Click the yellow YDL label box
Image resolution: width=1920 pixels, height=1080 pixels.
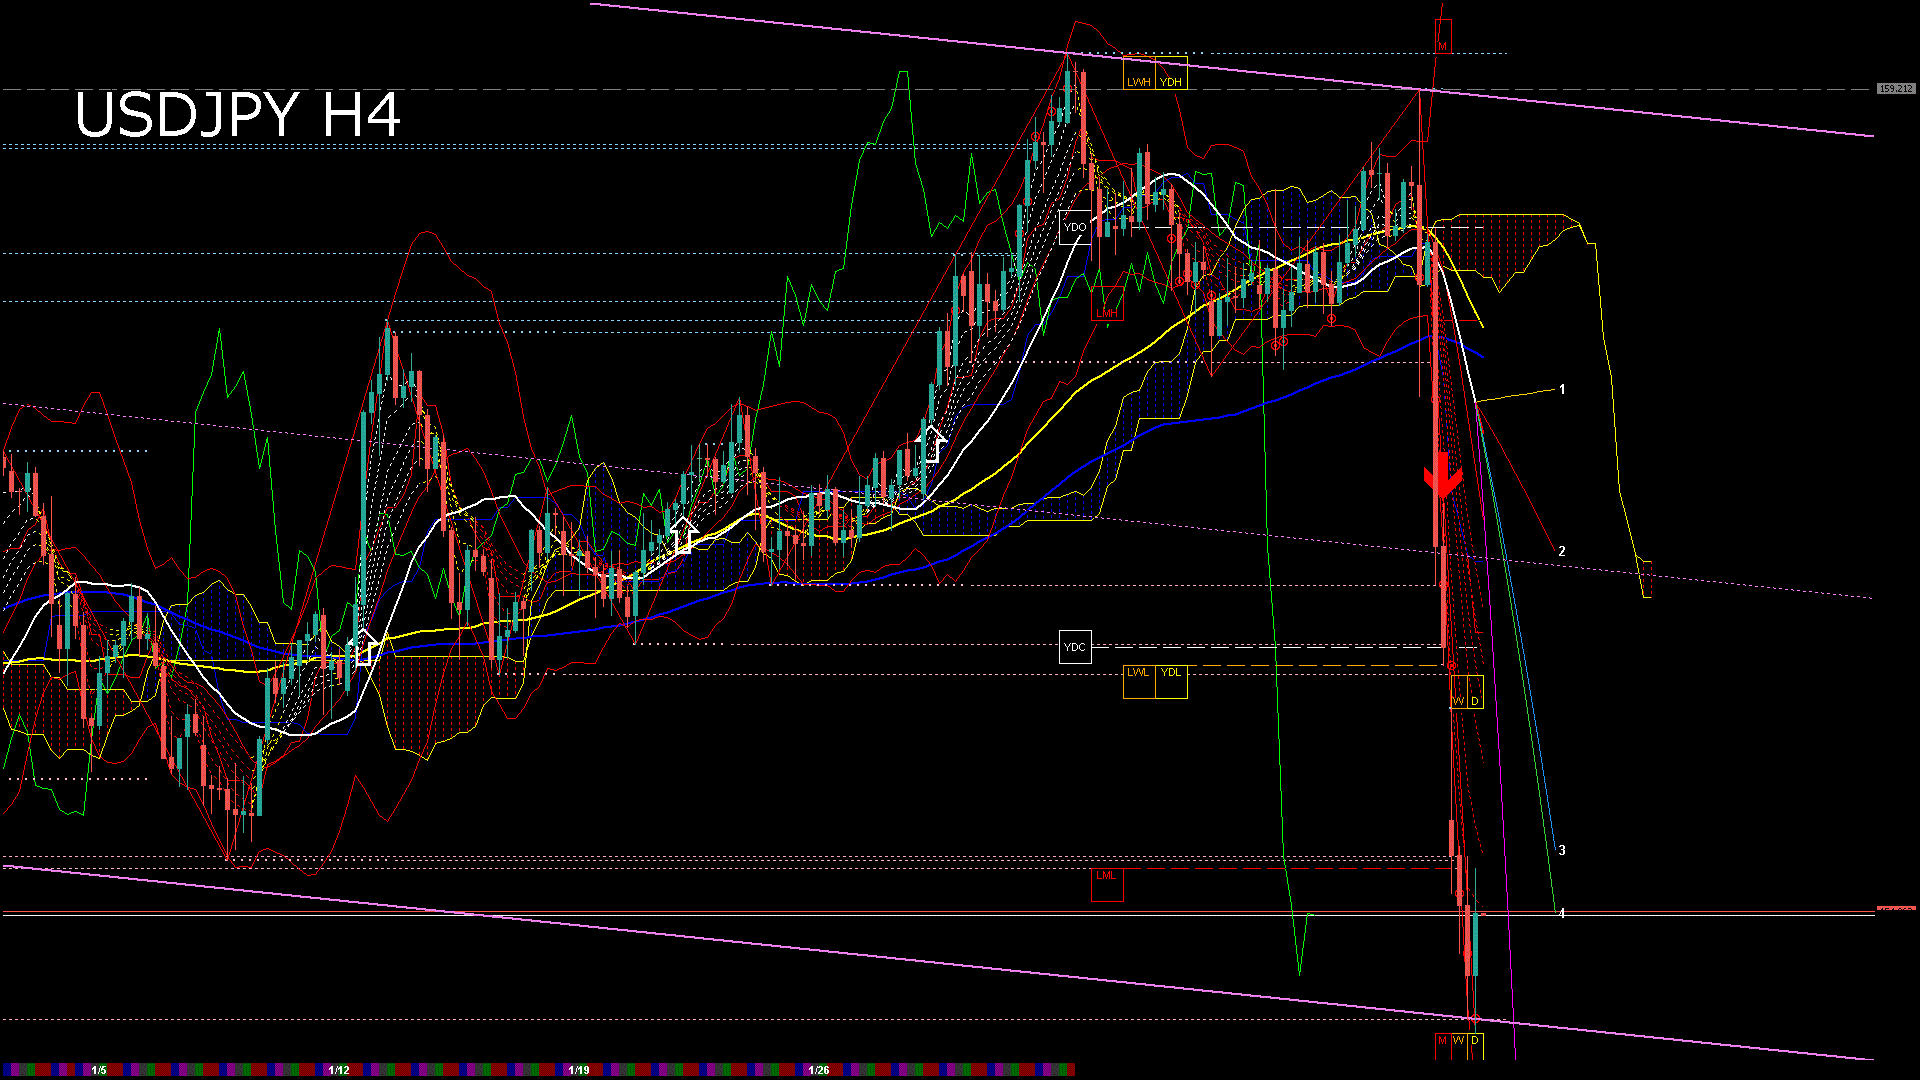click(x=1171, y=680)
